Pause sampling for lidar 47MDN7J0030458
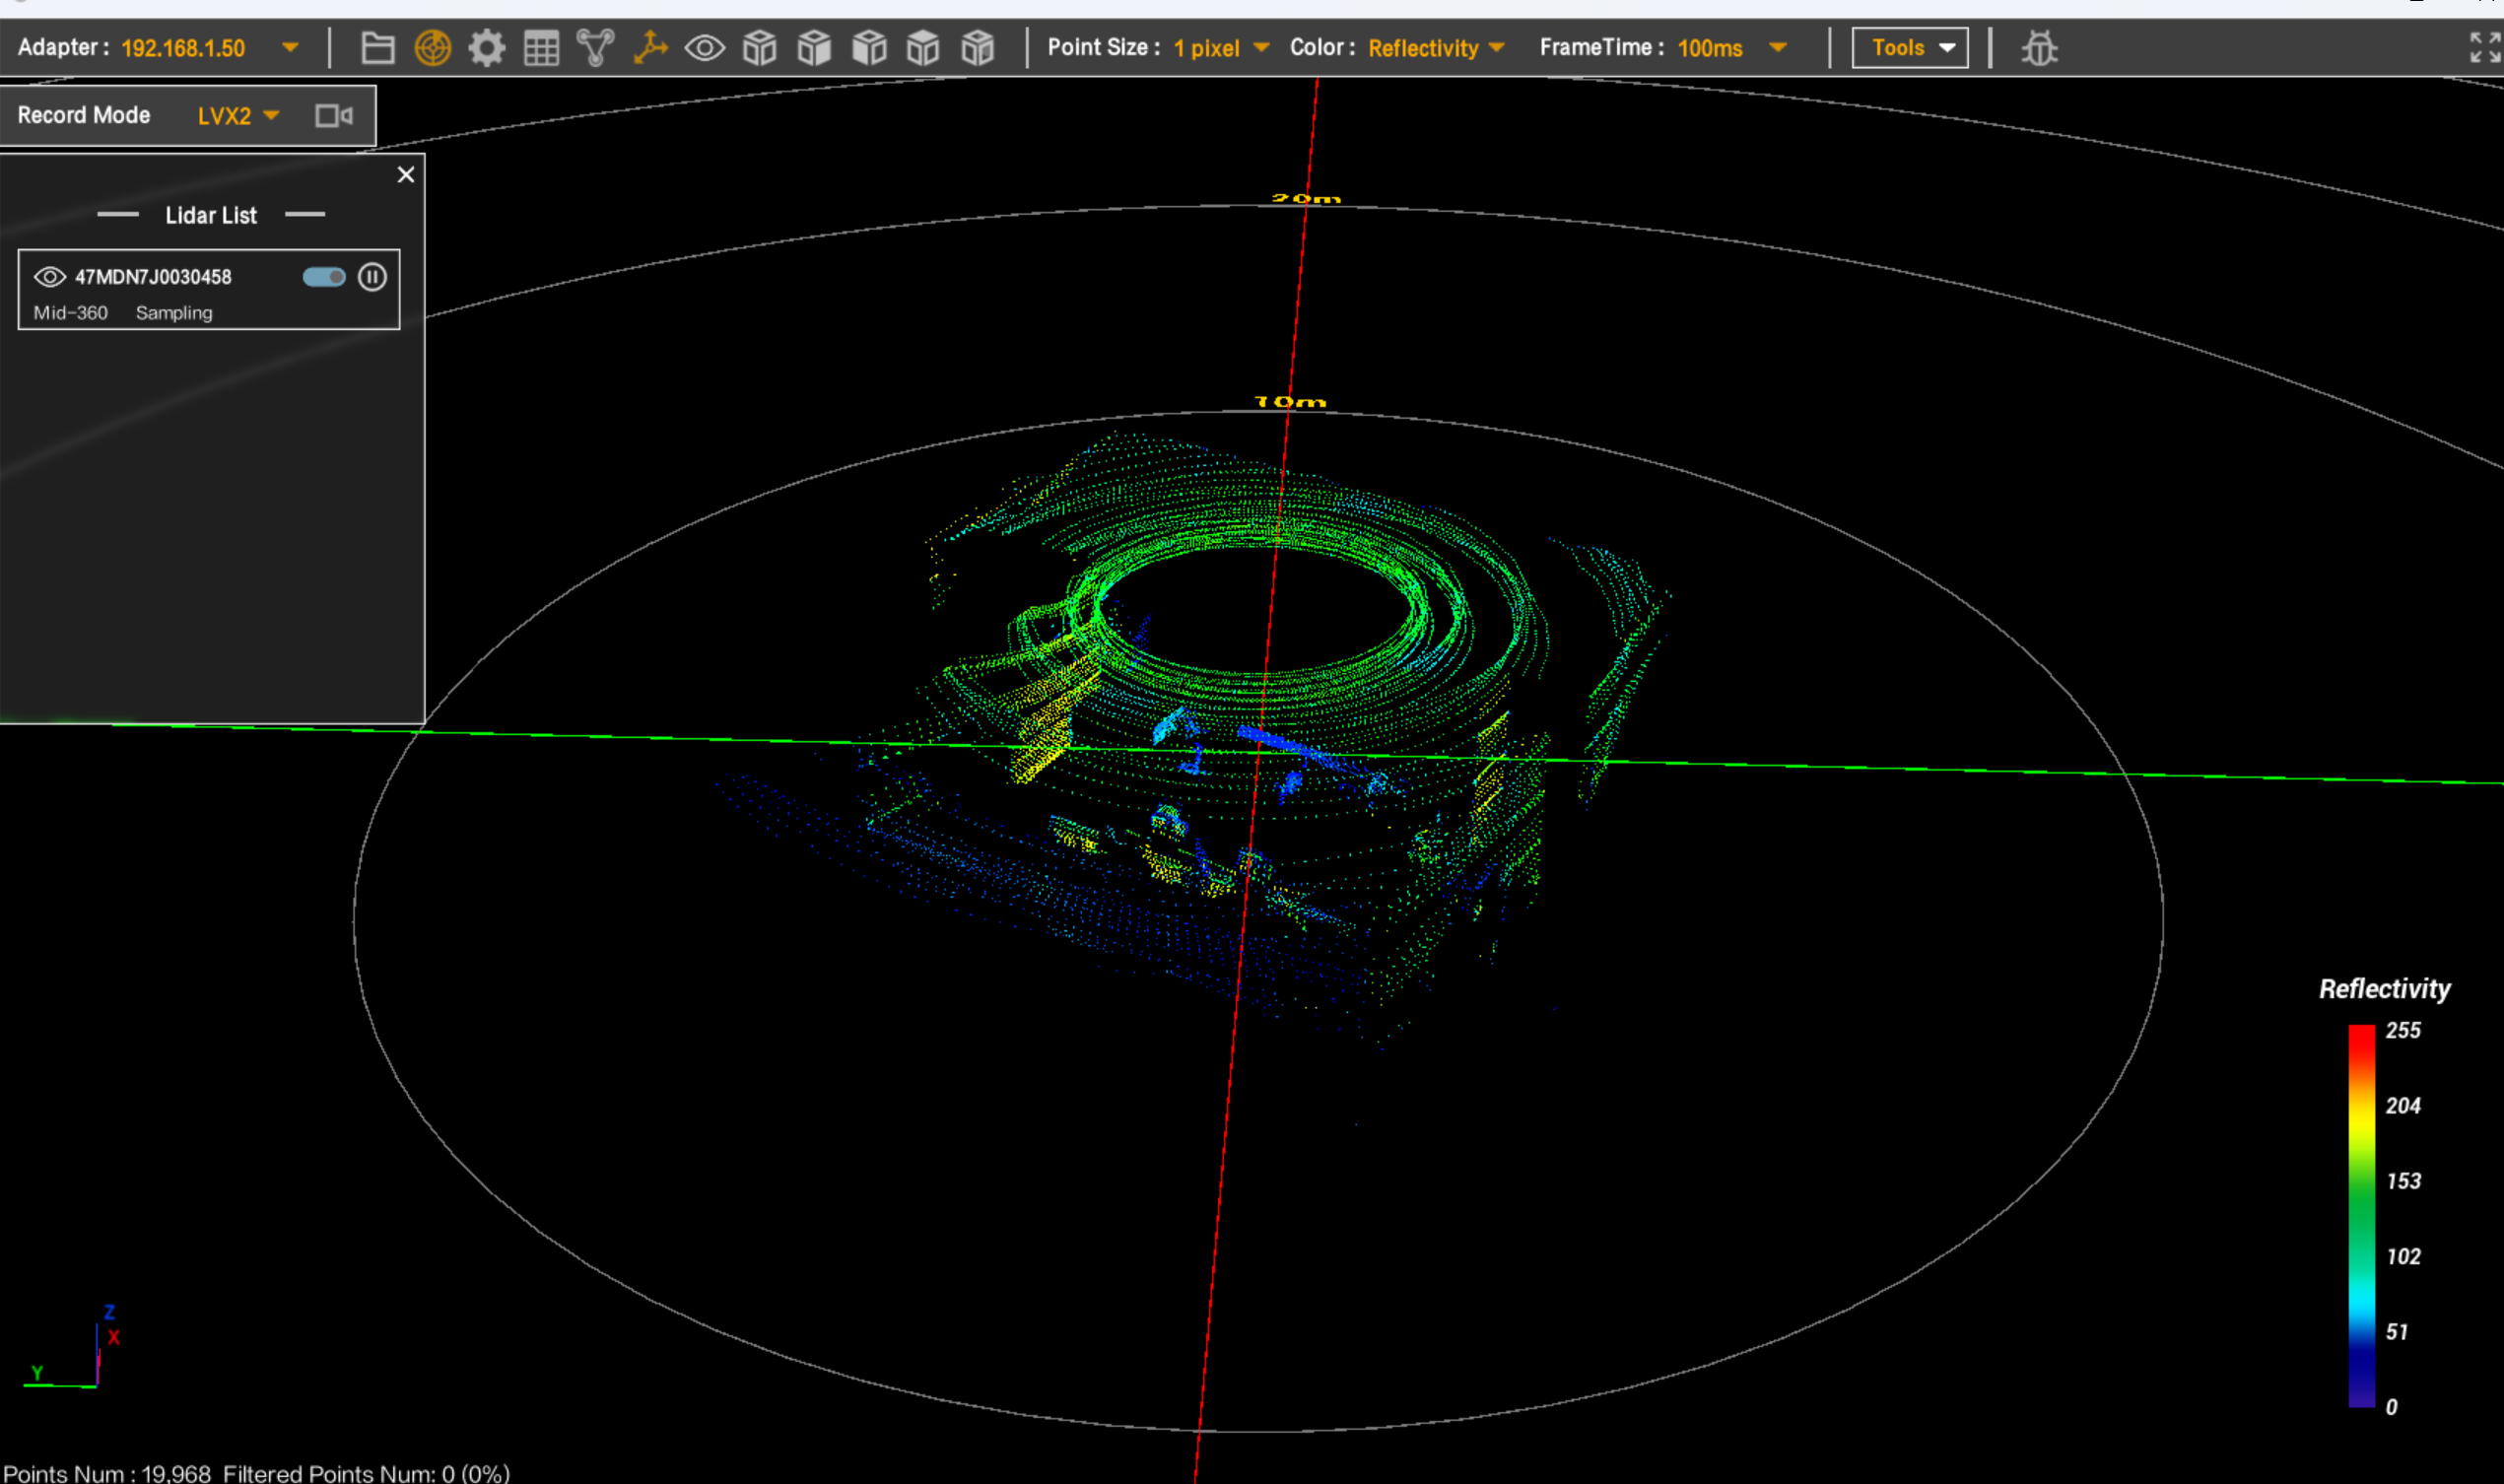The height and width of the screenshot is (1484, 2504). pos(372,277)
